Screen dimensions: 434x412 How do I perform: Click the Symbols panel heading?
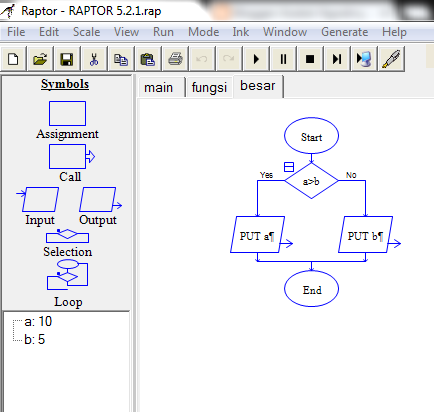pos(65,84)
